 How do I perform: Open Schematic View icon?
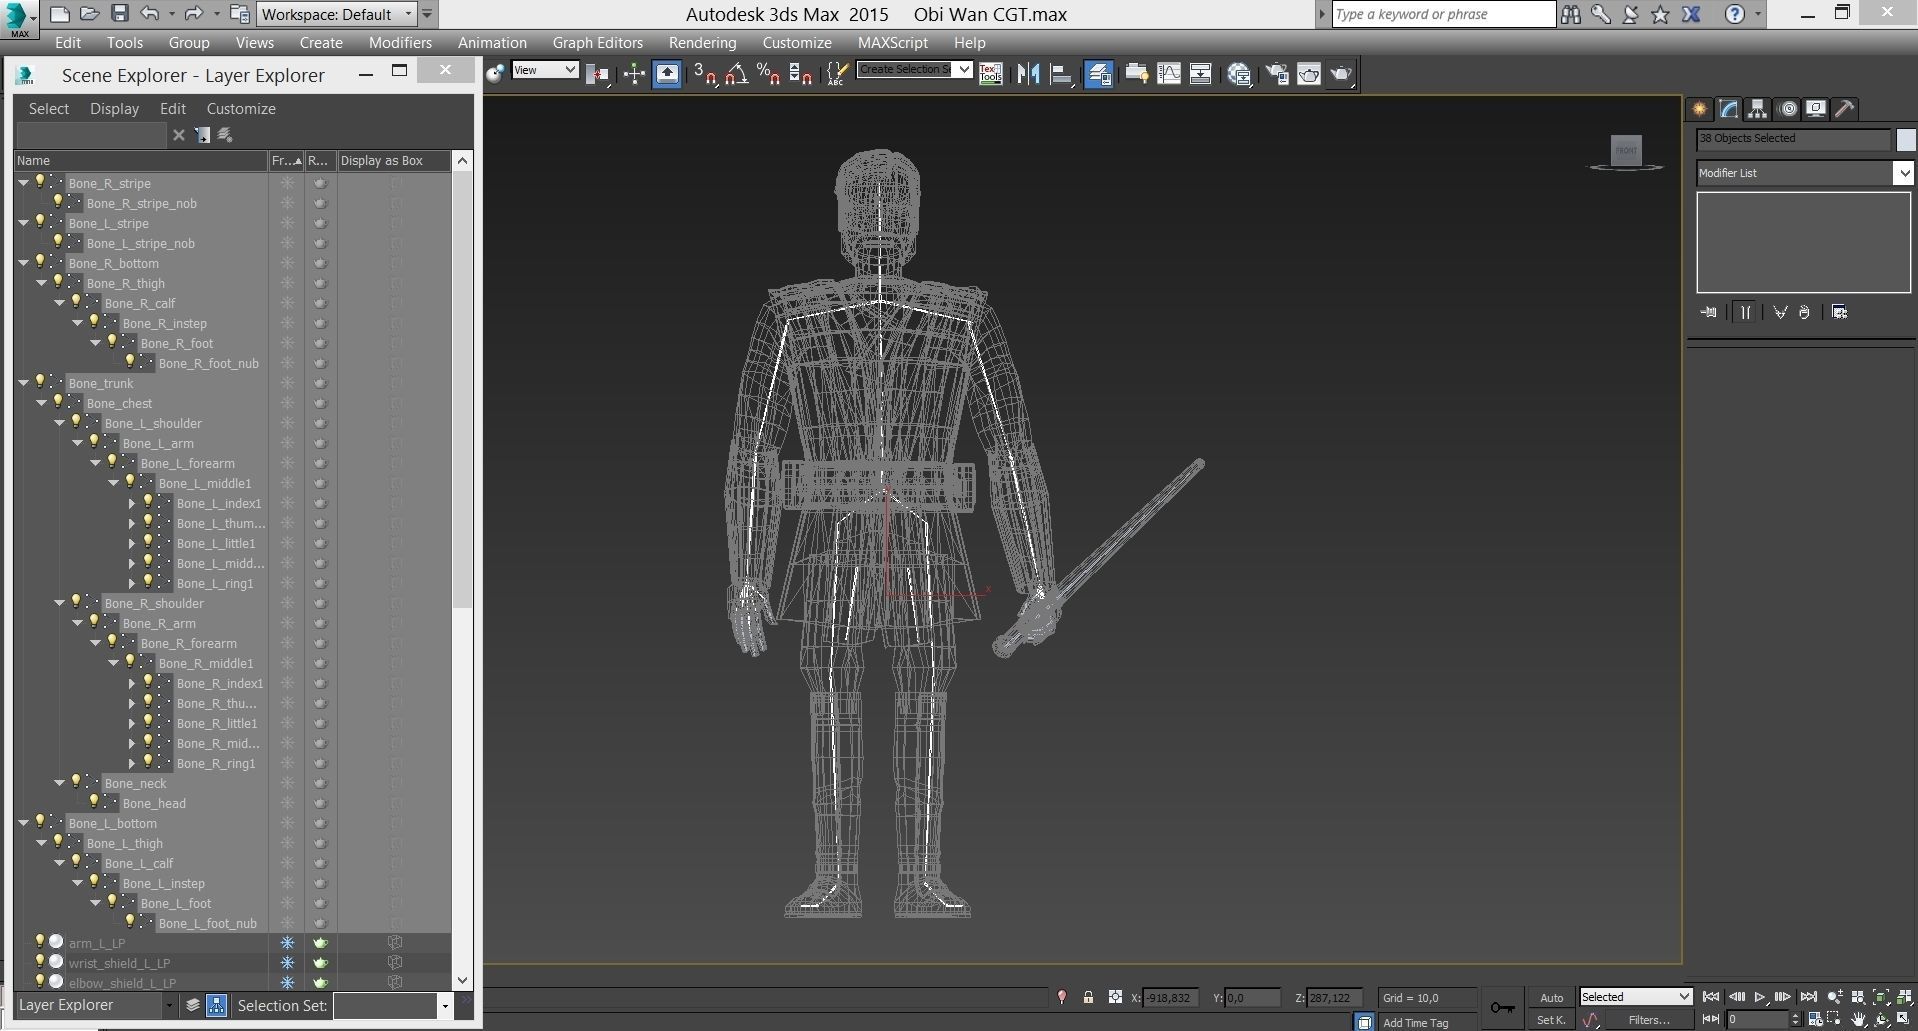pos(1201,74)
